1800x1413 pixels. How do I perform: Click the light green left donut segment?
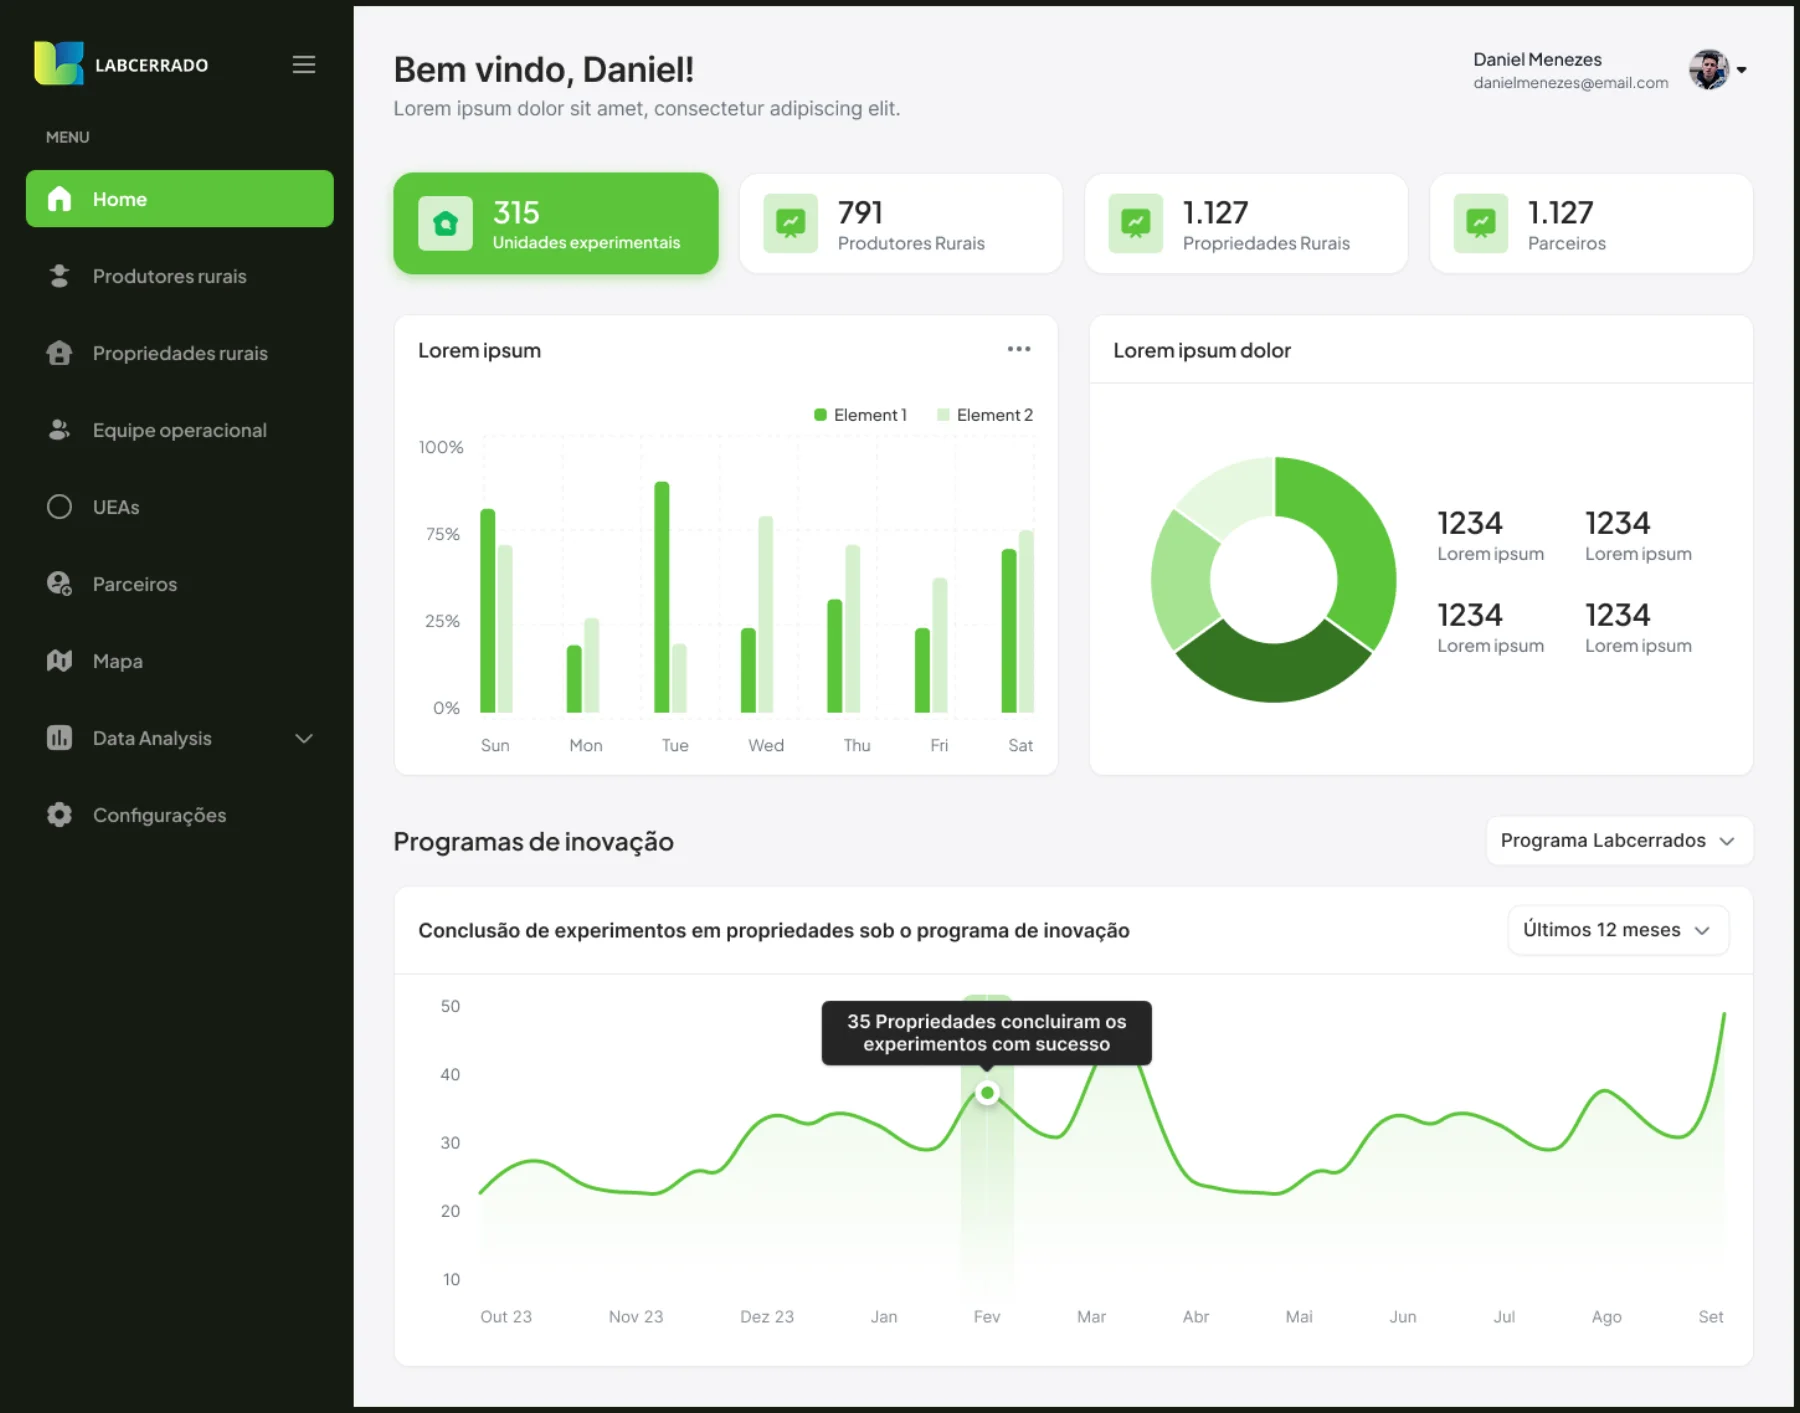1184,578
